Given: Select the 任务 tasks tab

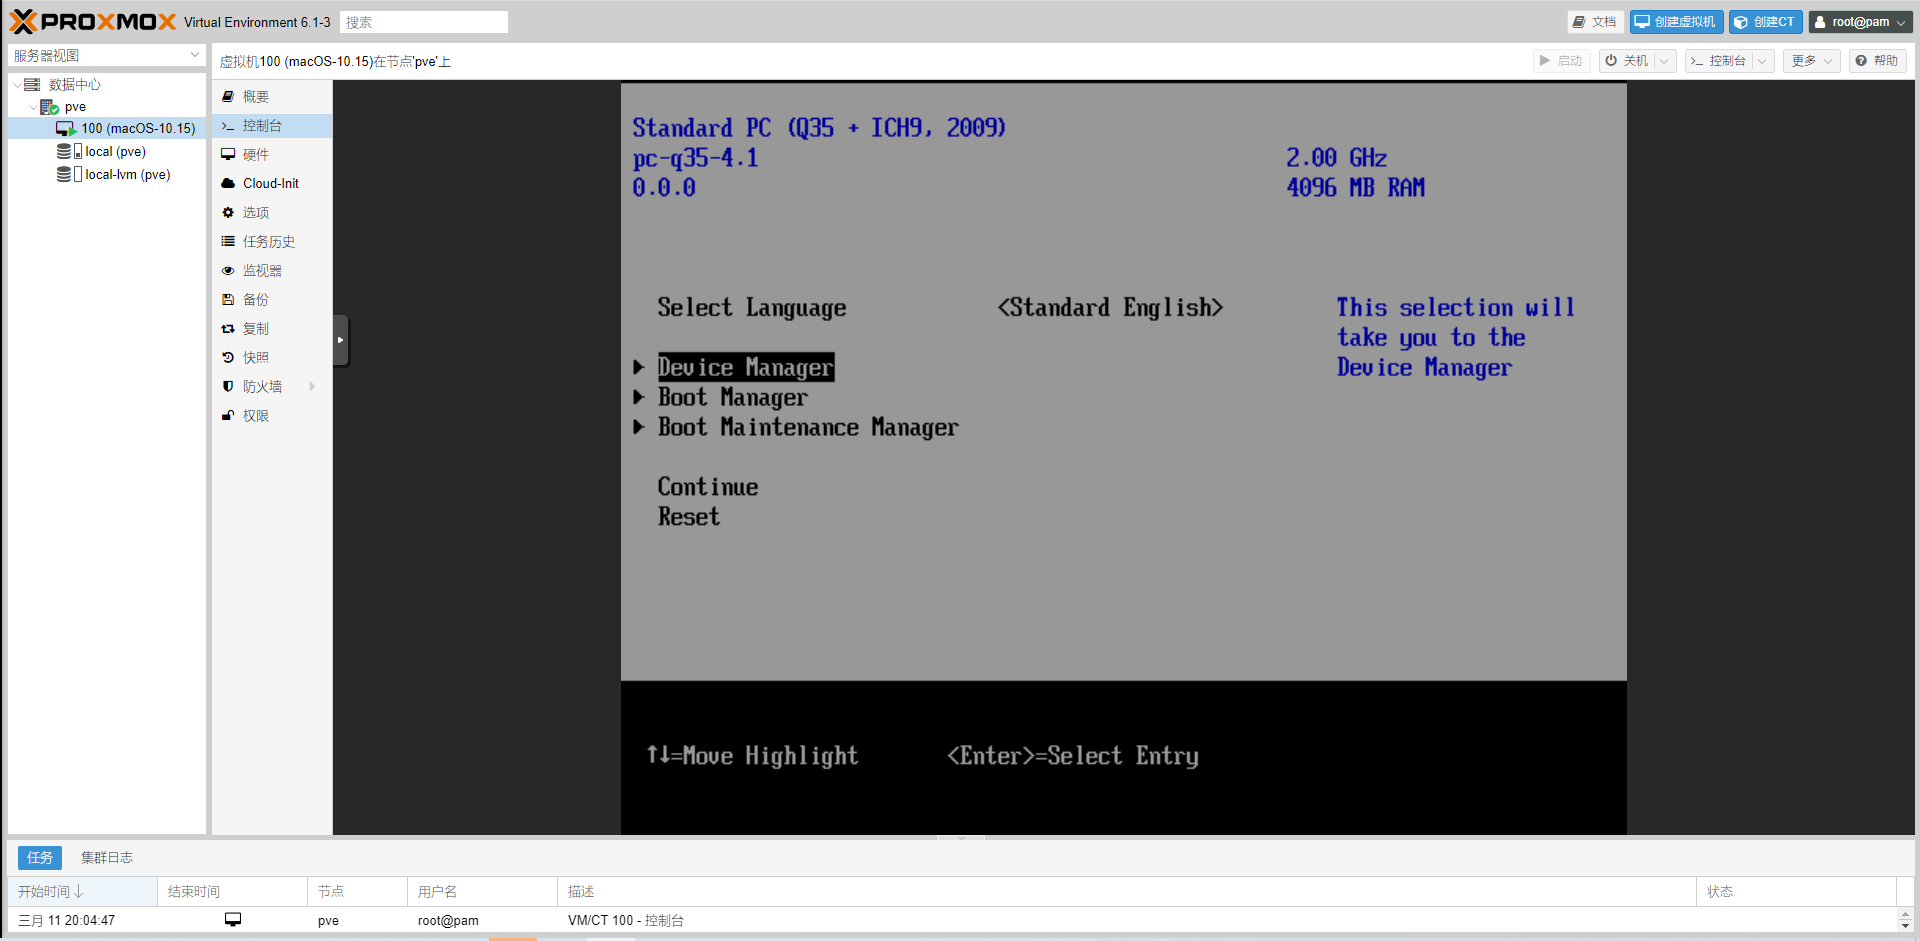Looking at the screenshot, I should pyautogui.click(x=40, y=858).
